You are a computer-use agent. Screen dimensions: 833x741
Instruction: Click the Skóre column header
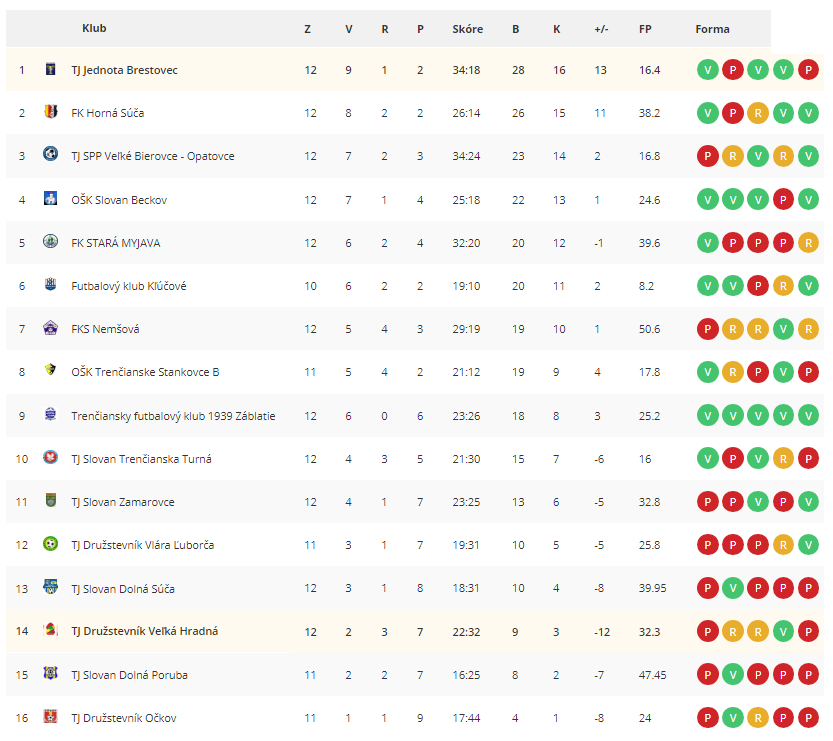(x=468, y=29)
